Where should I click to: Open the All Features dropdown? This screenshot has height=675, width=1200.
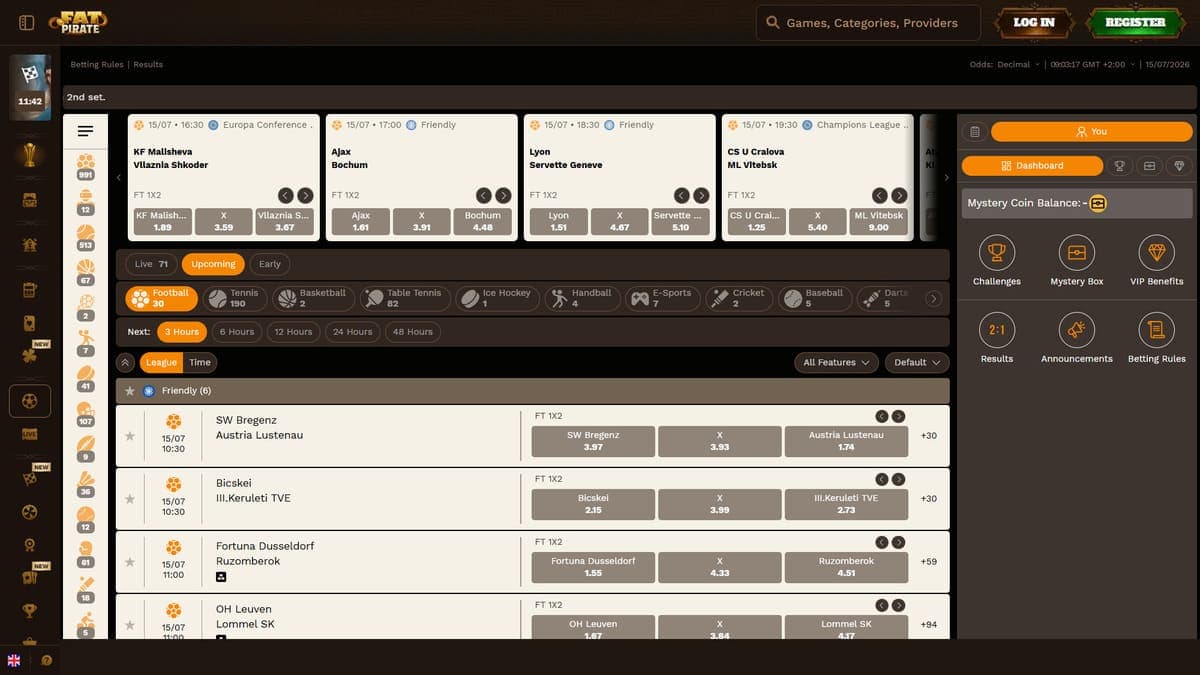click(x=837, y=362)
